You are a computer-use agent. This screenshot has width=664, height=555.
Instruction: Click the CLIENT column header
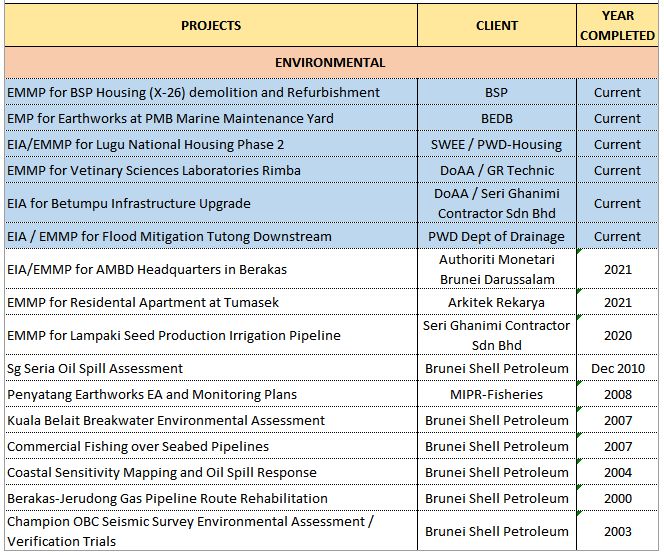(x=496, y=25)
